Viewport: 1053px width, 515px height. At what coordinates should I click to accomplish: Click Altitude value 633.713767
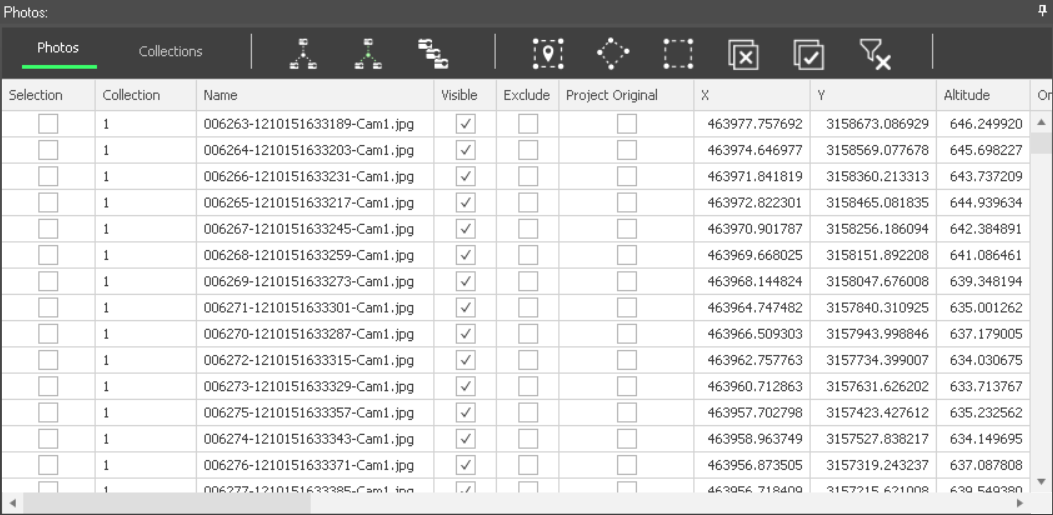[986, 387]
